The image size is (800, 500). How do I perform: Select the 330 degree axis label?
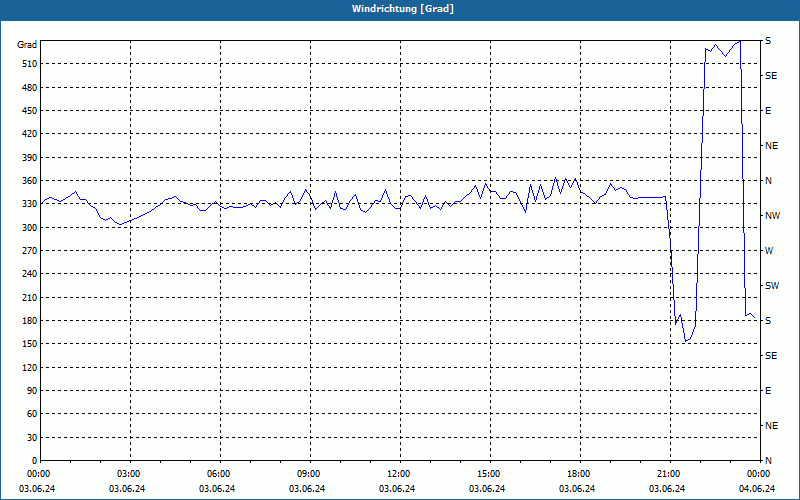29,204
